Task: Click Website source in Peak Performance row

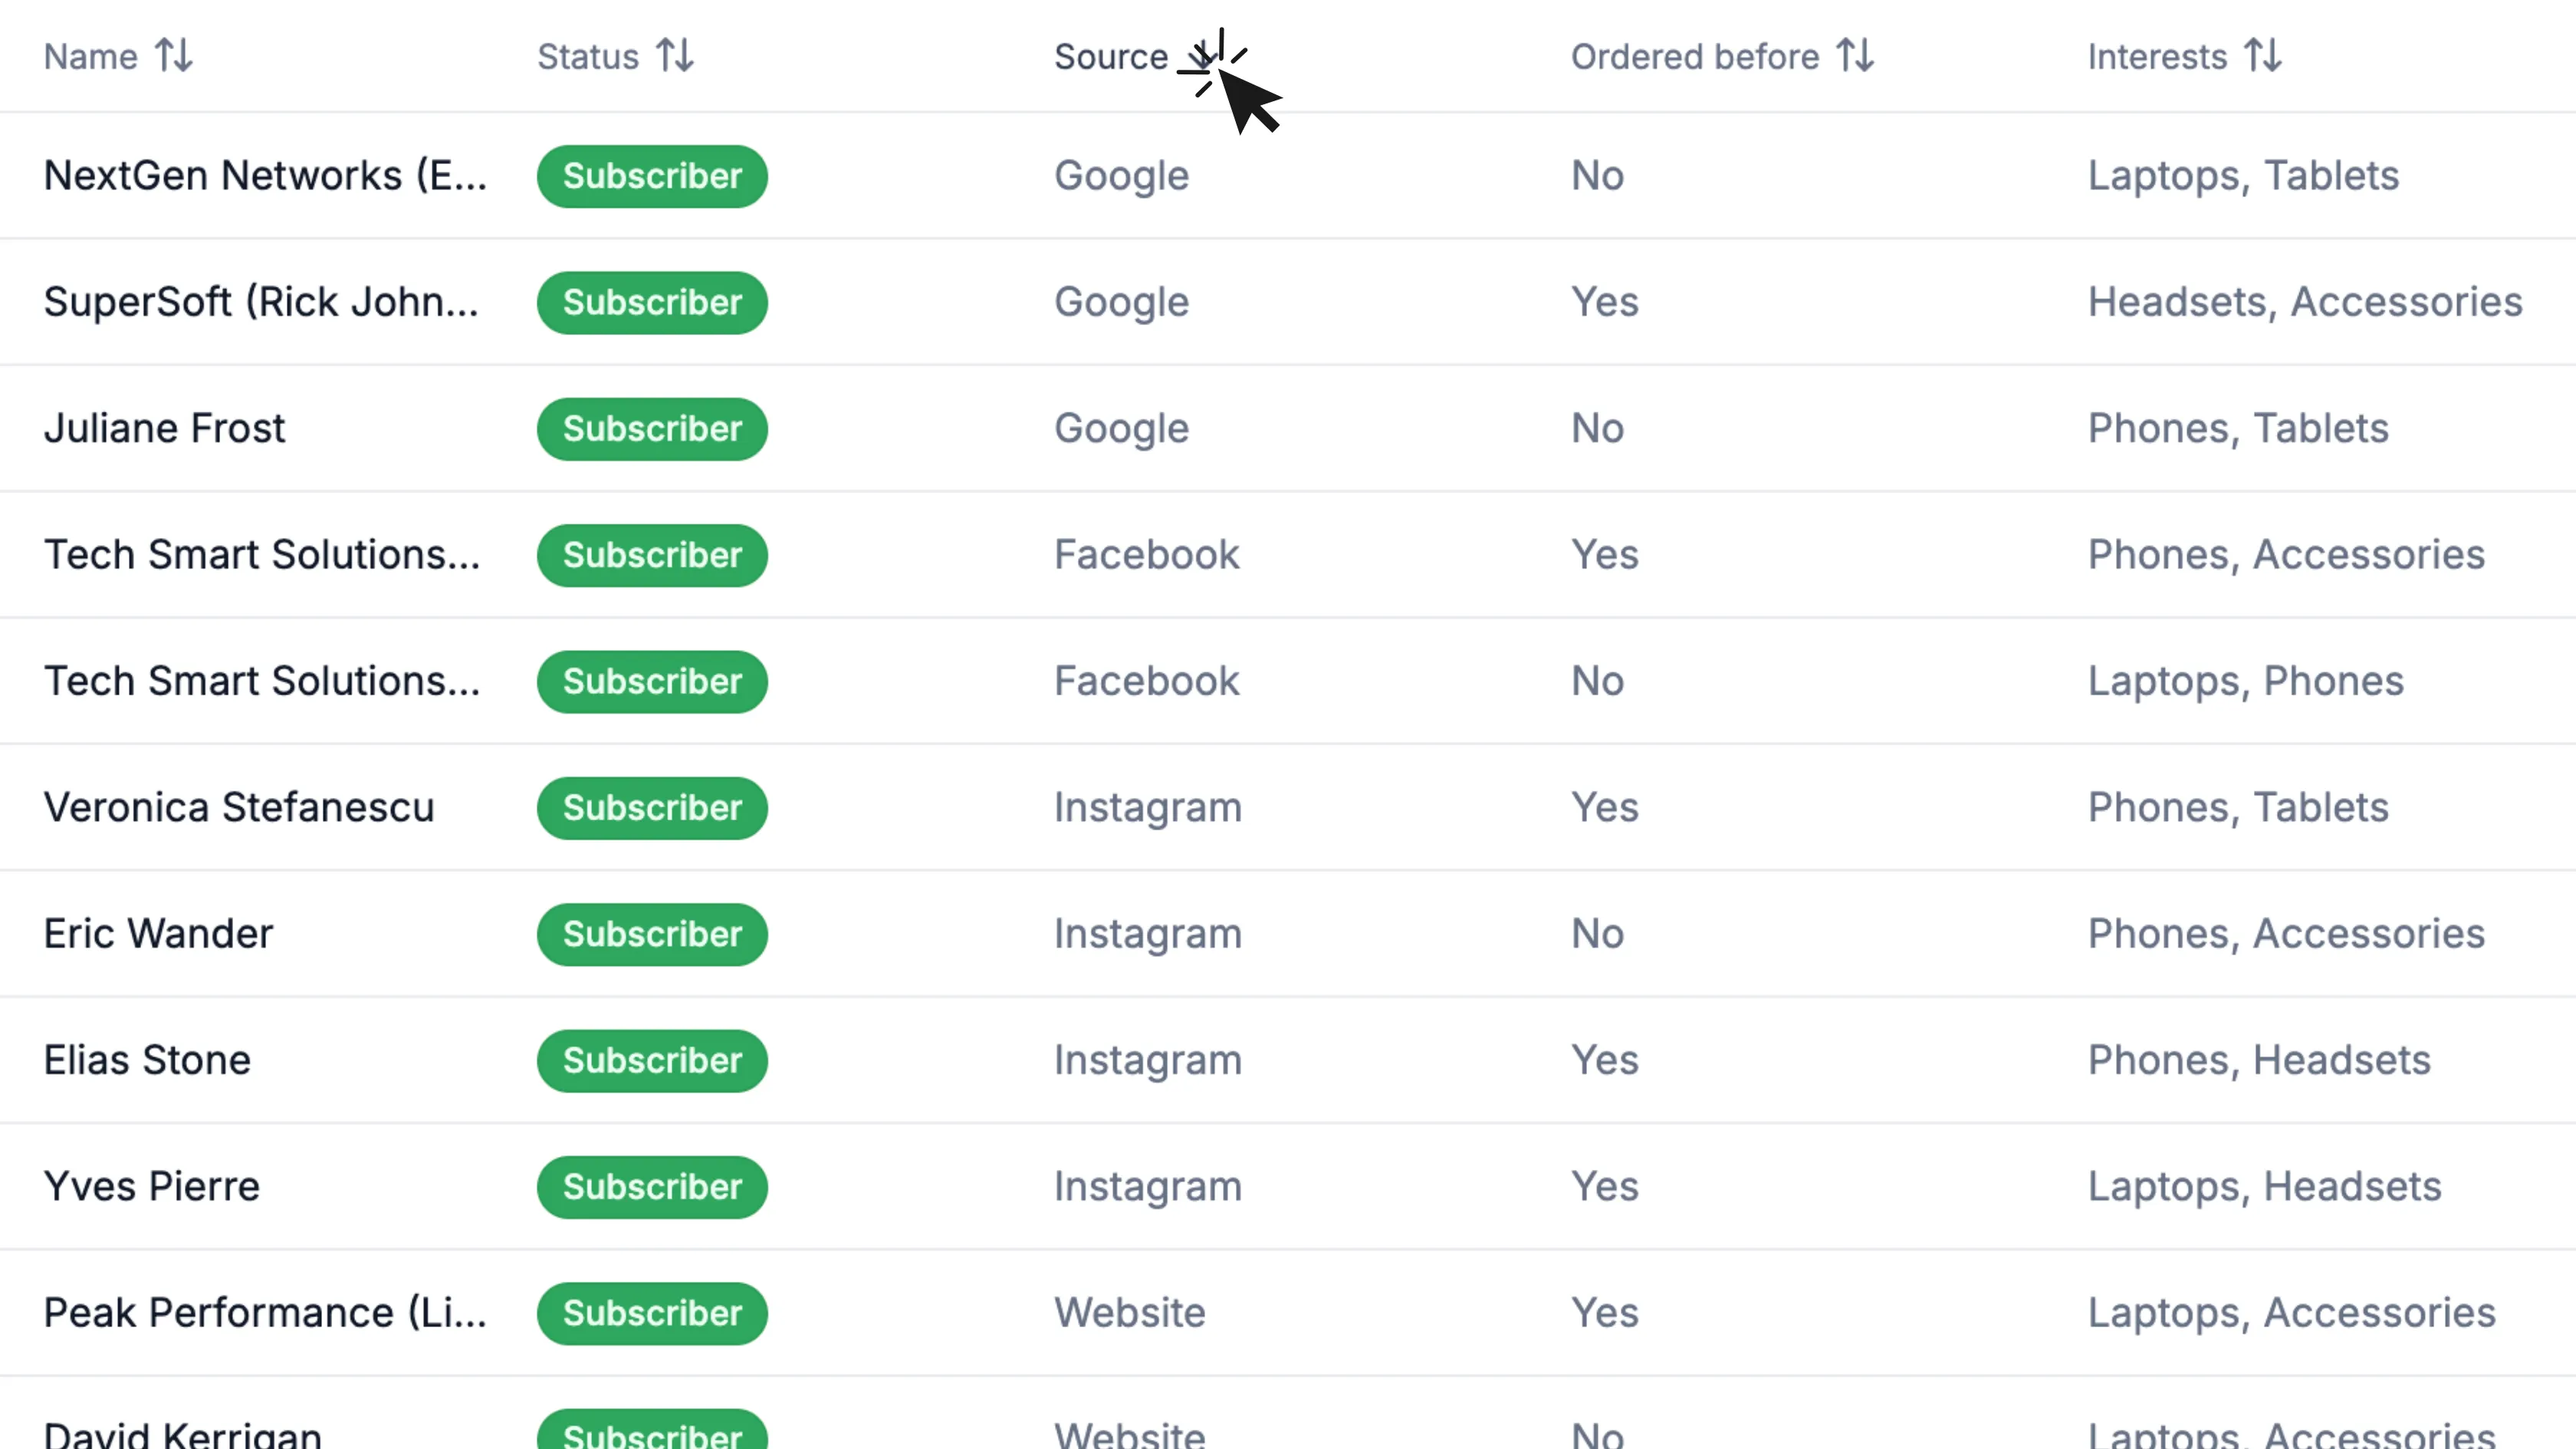Action: tap(1129, 1313)
